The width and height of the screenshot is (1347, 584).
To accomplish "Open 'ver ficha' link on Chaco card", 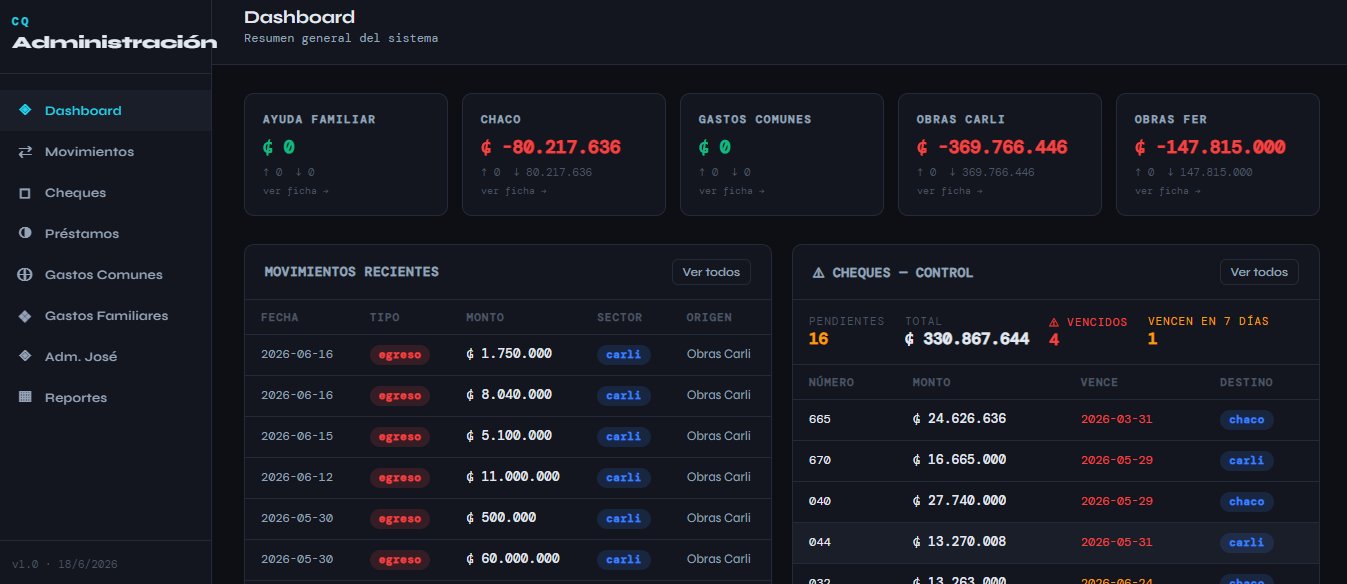I will tap(513, 191).
